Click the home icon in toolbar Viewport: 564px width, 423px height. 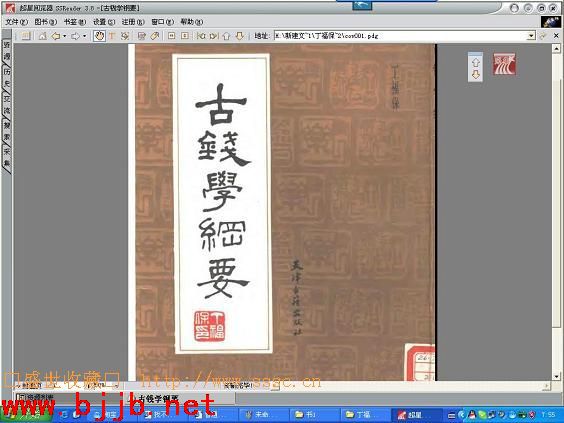coord(42,36)
